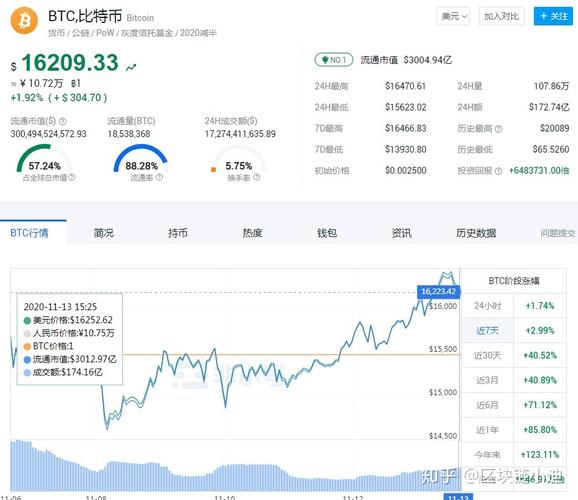
Task: Click the 问题提交 link
Action: click(558, 233)
